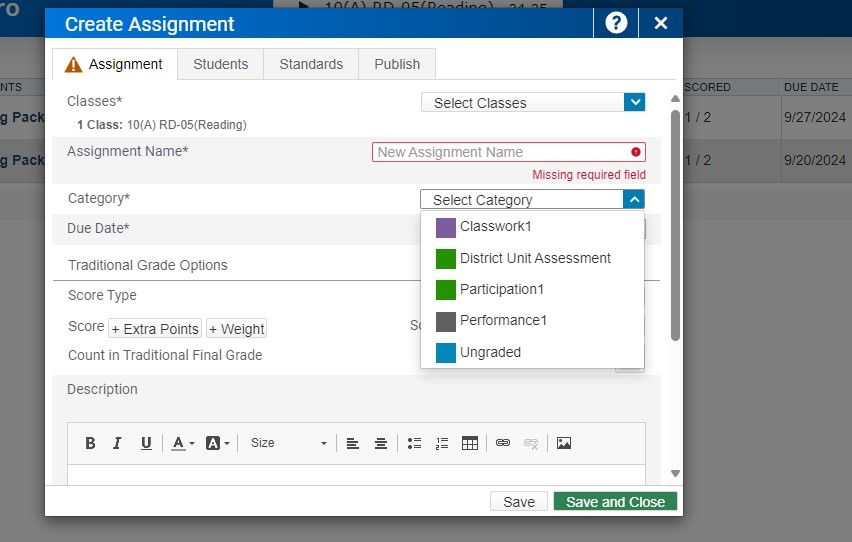Choose District Unit Assessment category

pos(534,258)
